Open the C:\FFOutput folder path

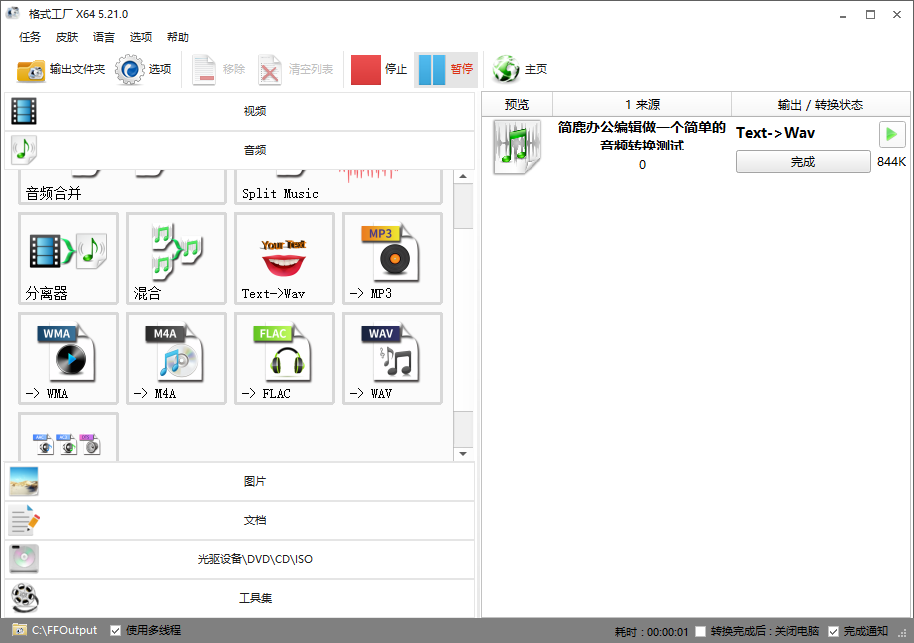55,630
